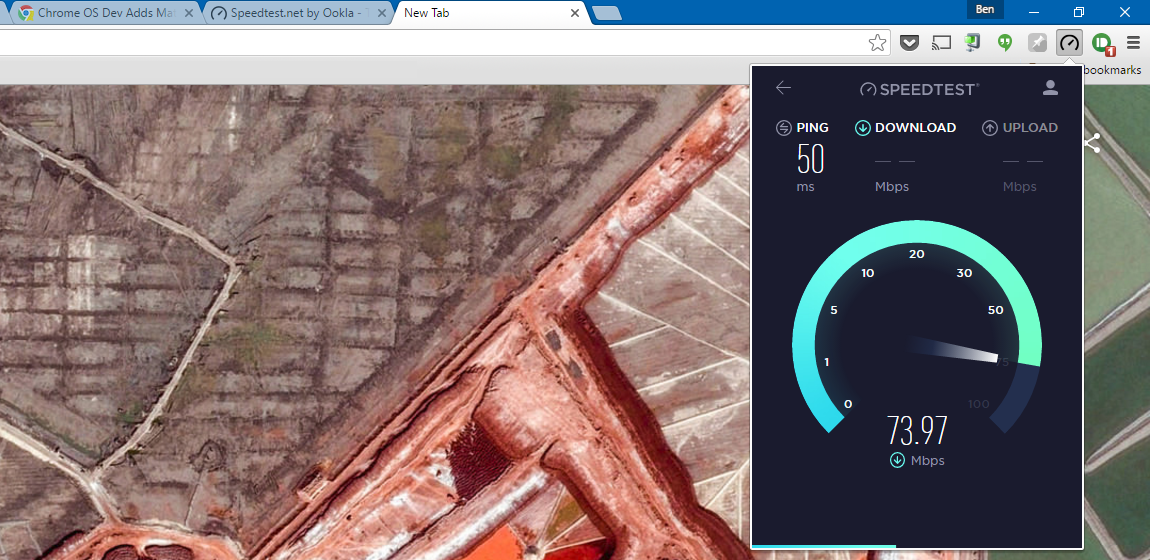
Task: Click the Speedtest extension toolbar icon
Action: click(x=1070, y=43)
